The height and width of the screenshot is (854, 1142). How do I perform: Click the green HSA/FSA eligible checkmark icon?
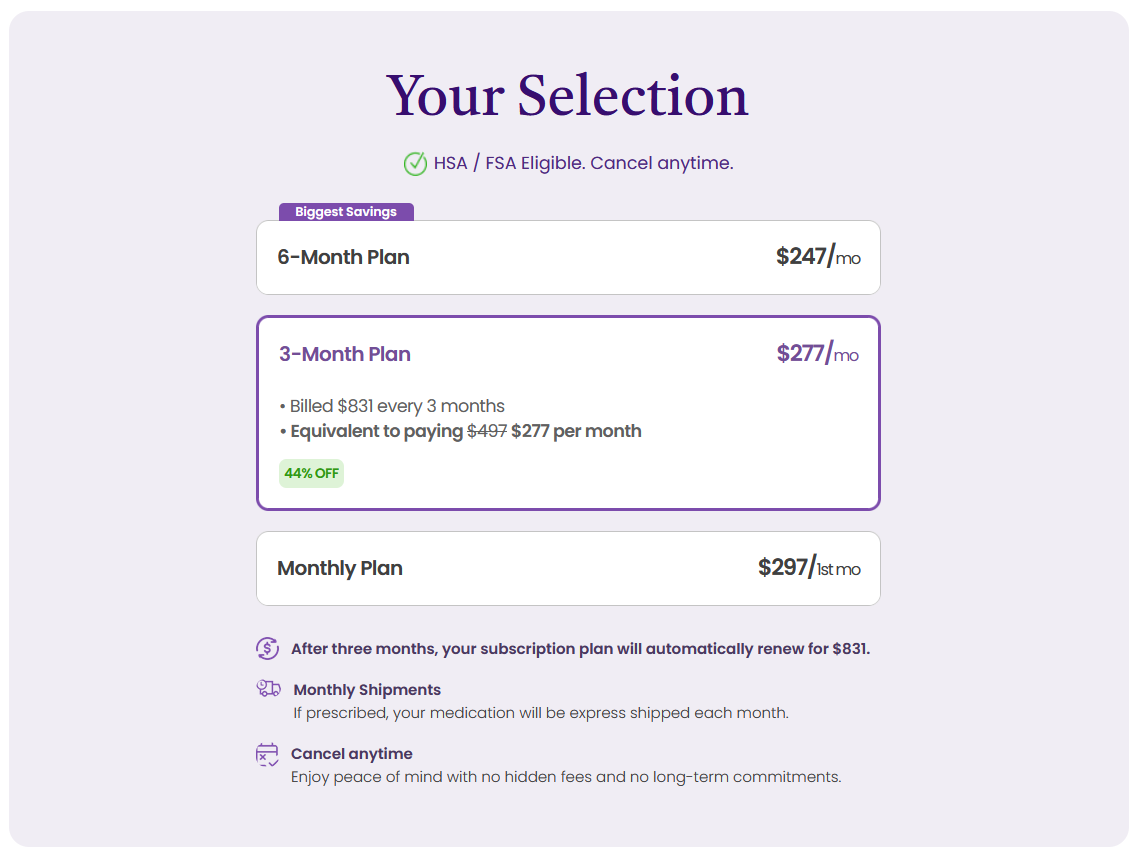[415, 163]
